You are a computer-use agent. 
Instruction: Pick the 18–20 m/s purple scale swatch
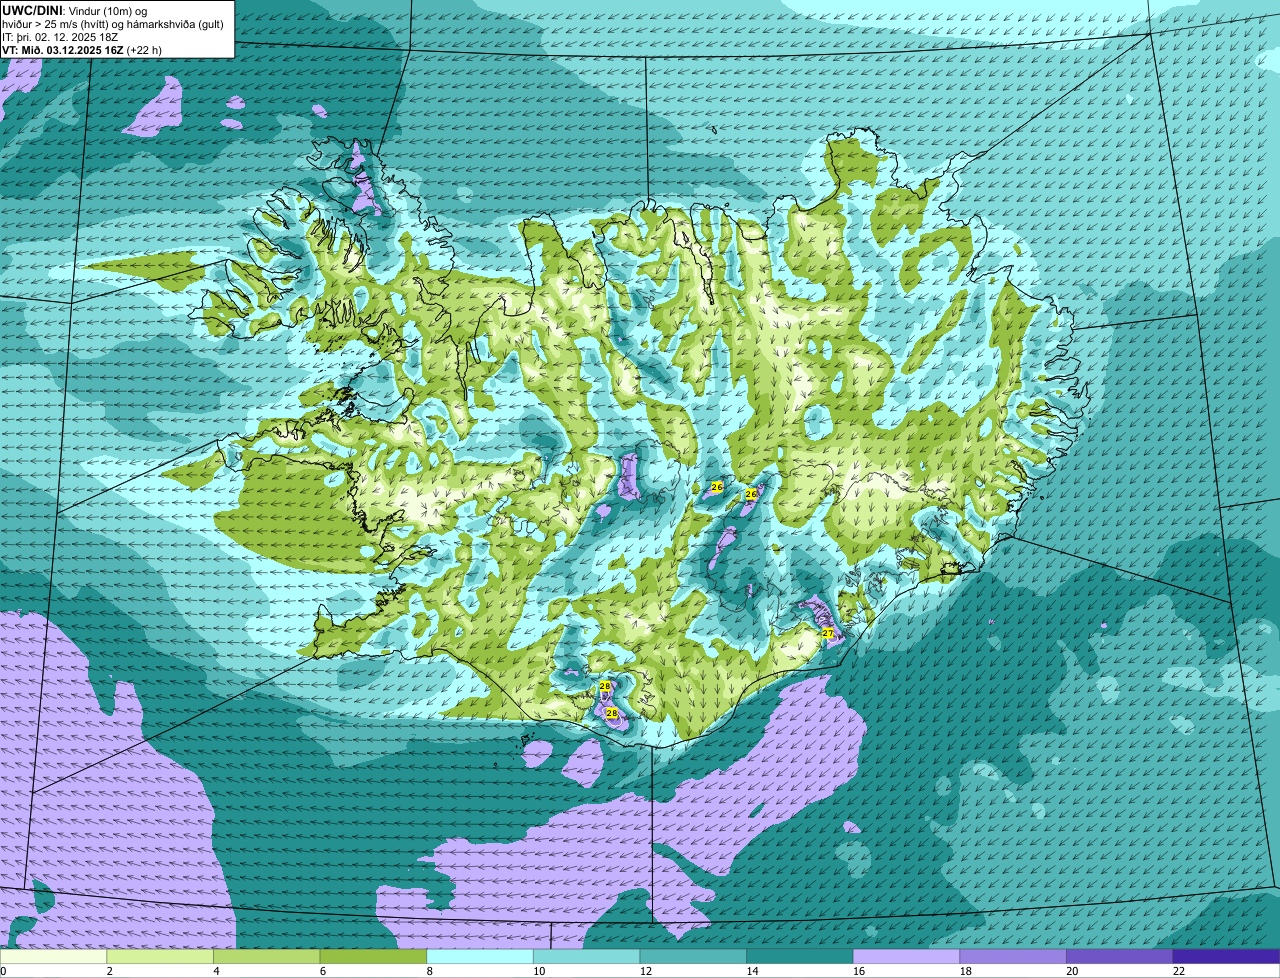click(x=1013, y=956)
